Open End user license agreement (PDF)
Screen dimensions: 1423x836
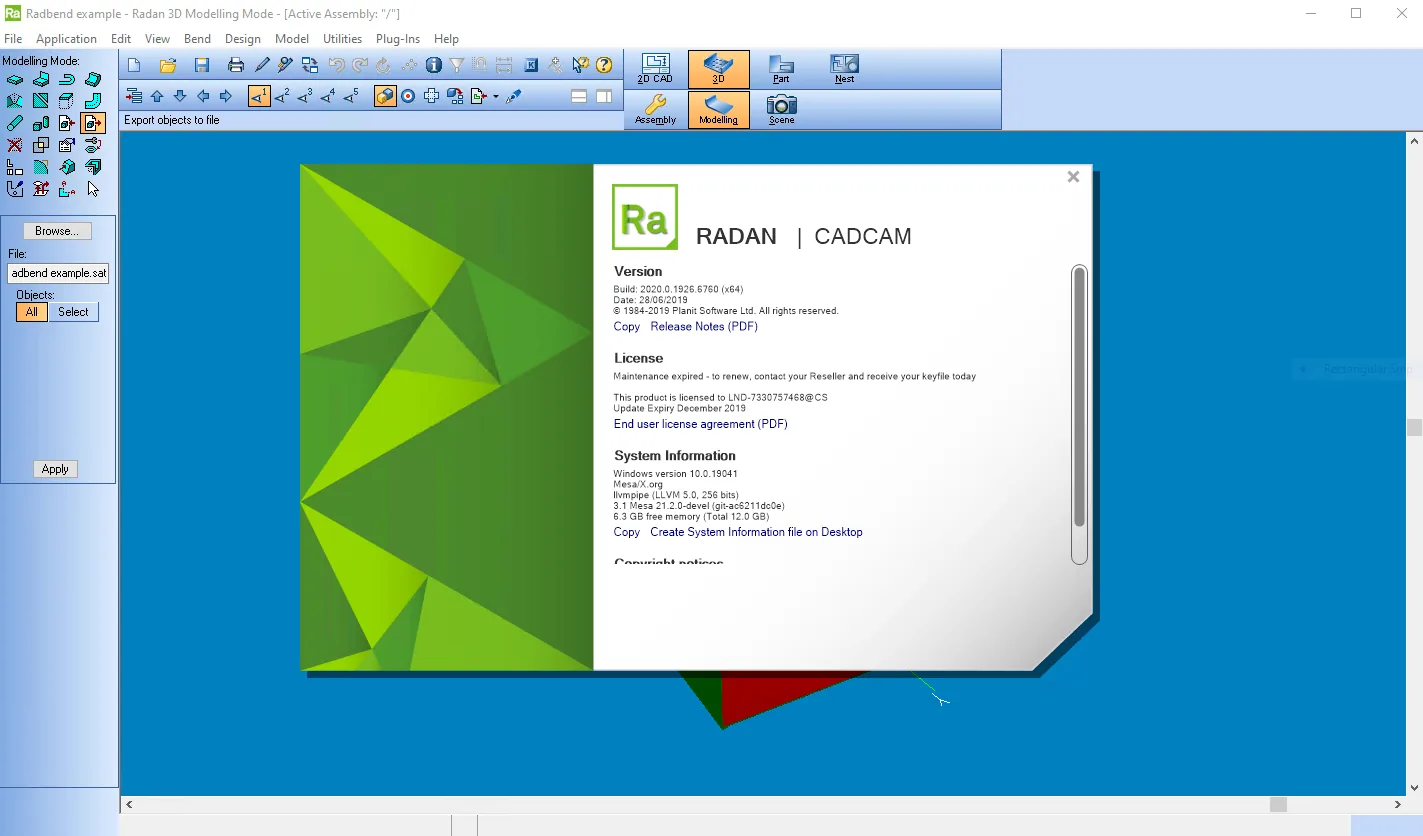(x=701, y=424)
